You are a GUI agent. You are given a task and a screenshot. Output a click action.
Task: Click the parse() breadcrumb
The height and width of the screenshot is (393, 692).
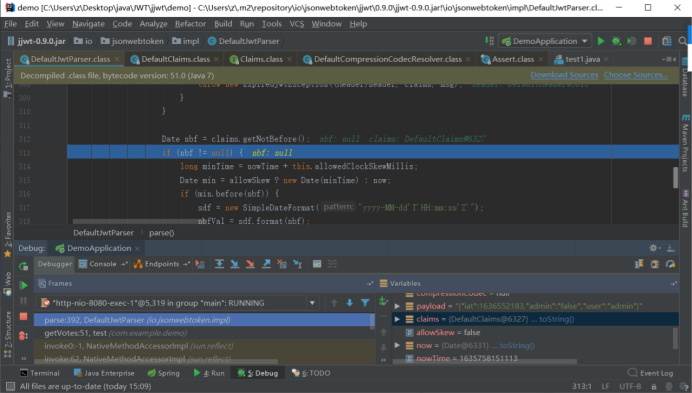click(x=162, y=233)
